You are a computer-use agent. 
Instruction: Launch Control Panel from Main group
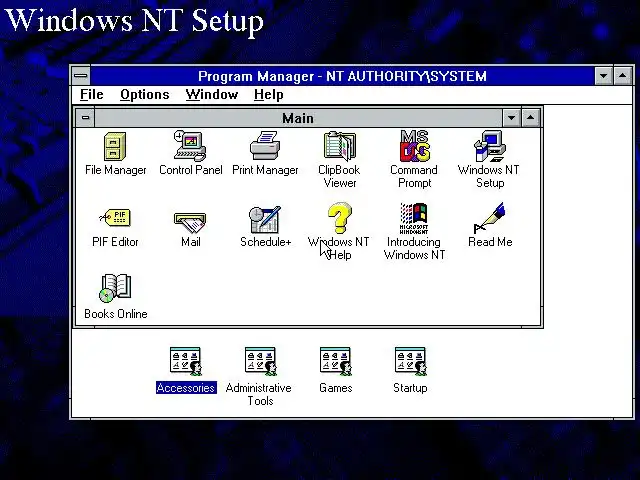(x=190, y=146)
